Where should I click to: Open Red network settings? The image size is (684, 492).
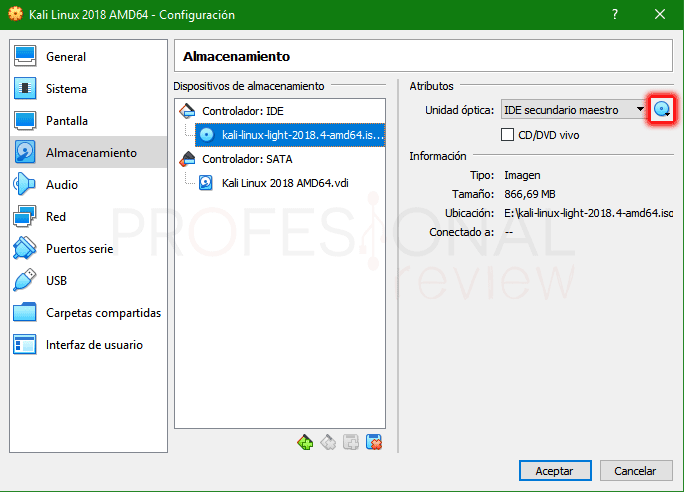pyautogui.click(x=88, y=217)
